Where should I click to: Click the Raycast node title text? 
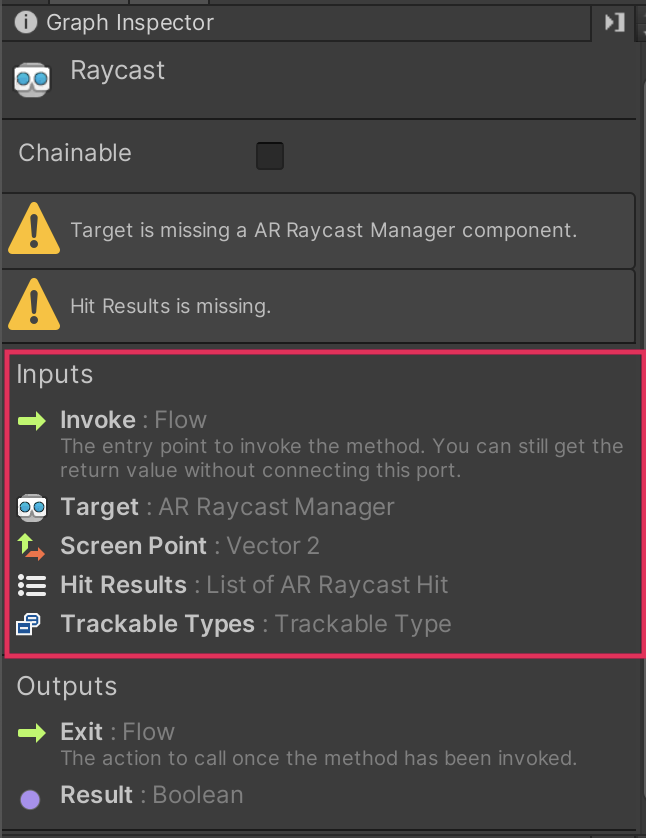click(x=117, y=71)
